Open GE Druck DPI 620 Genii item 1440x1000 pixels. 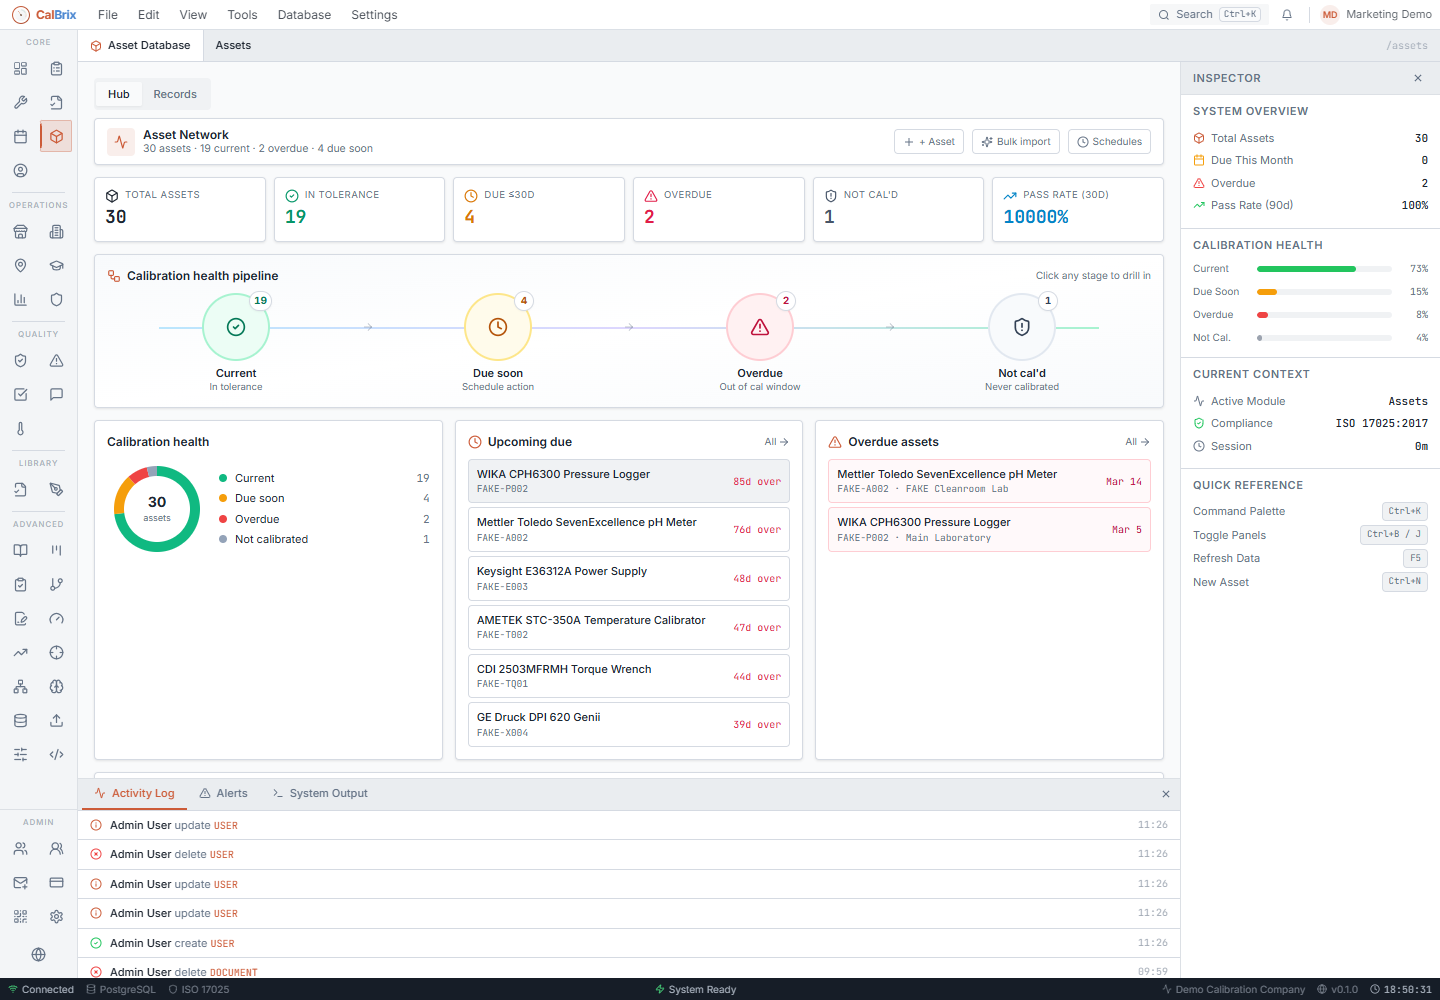(629, 724)
